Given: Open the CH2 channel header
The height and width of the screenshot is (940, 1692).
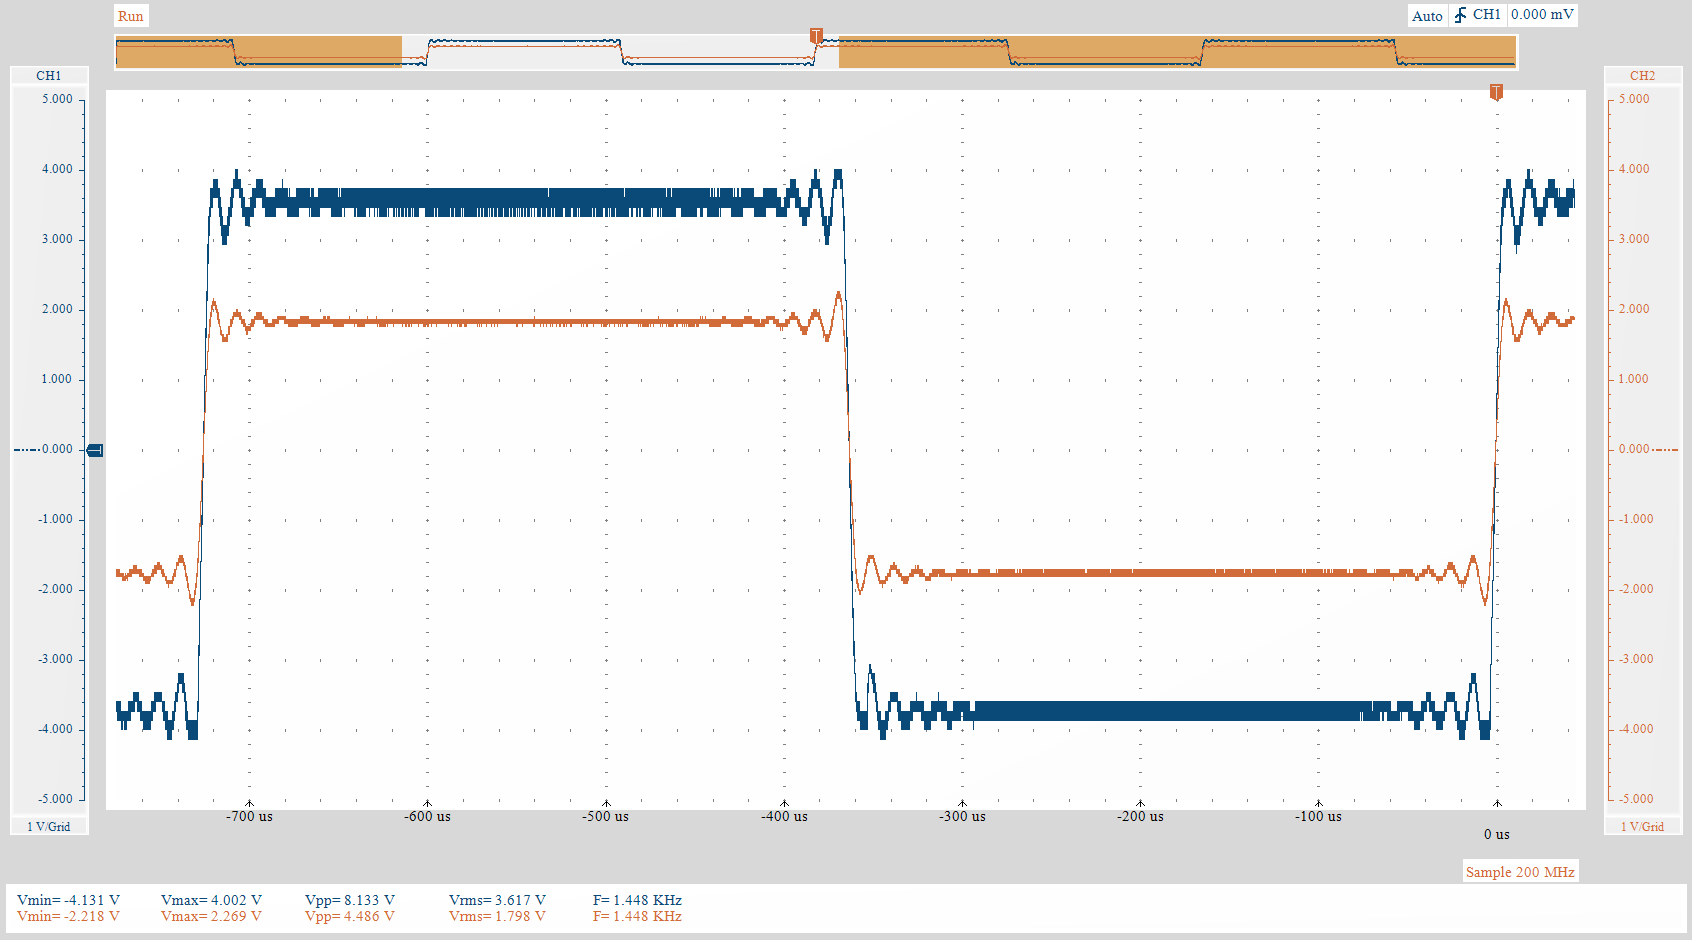Looking at the screenshot, I should pos(1642,76).
